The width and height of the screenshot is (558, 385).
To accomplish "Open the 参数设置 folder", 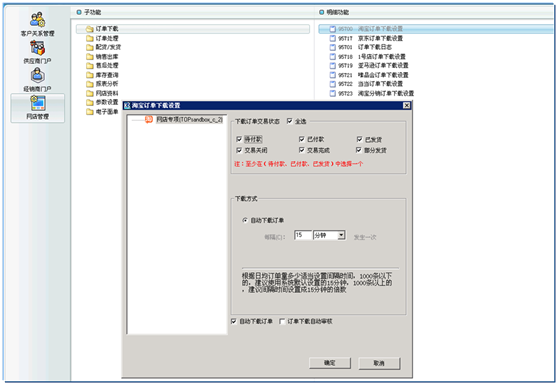I will [x=102, y=102].
